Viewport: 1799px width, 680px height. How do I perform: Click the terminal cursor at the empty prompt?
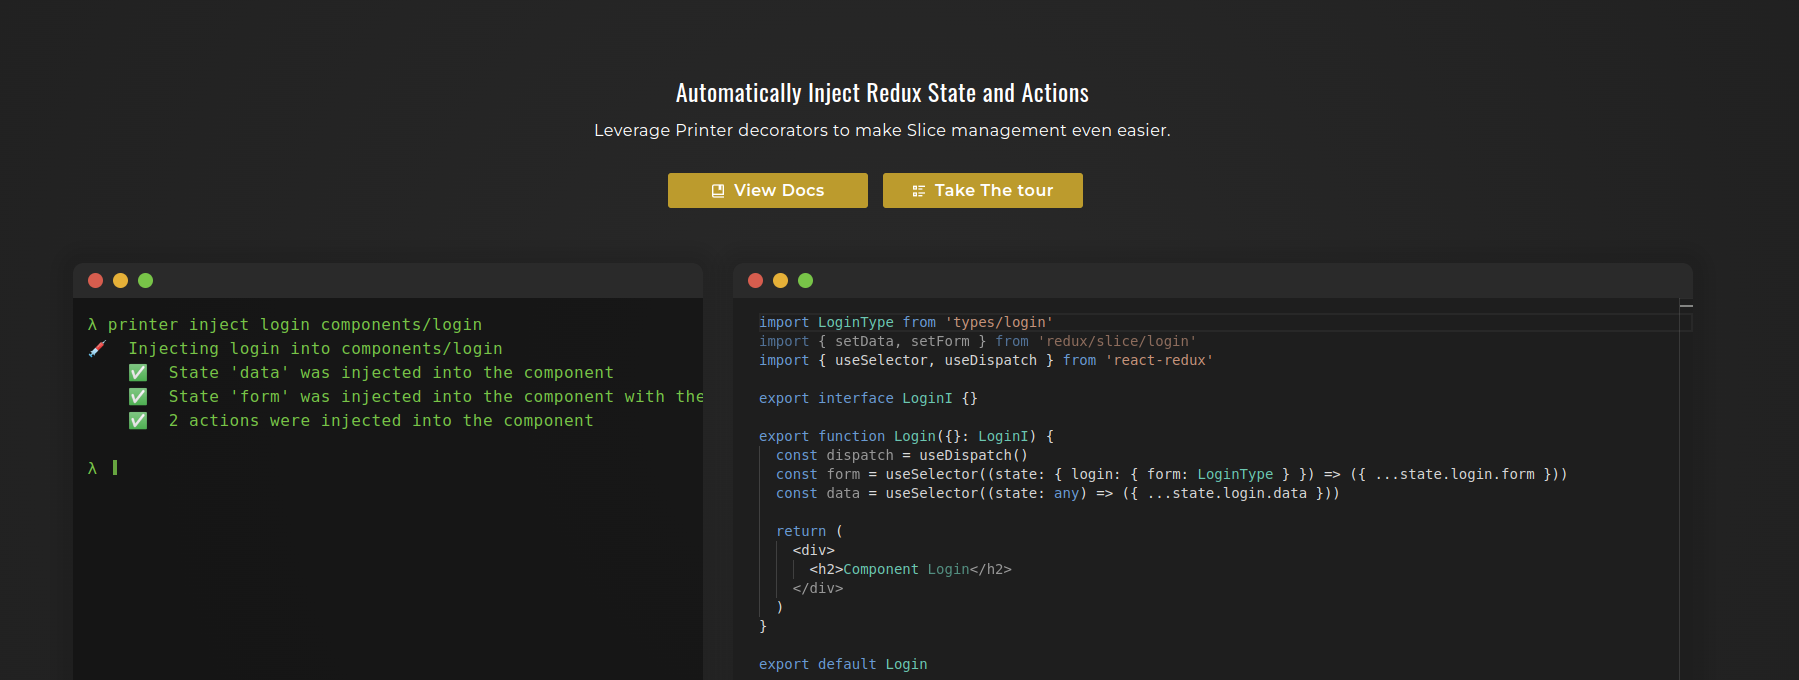(115, 467)
